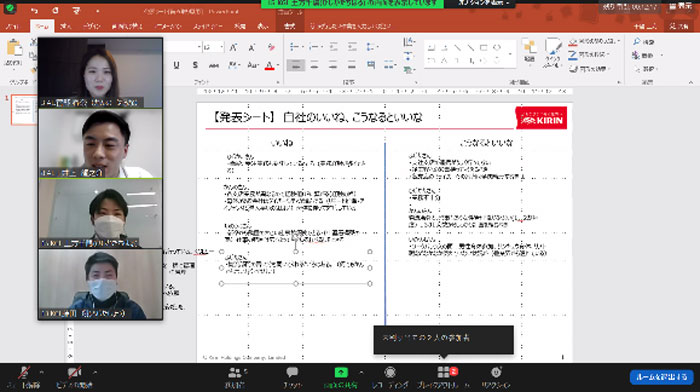This screenshot has width=700, height=392.
Task: Clear all text formatting
Action: tap(271, 47)
